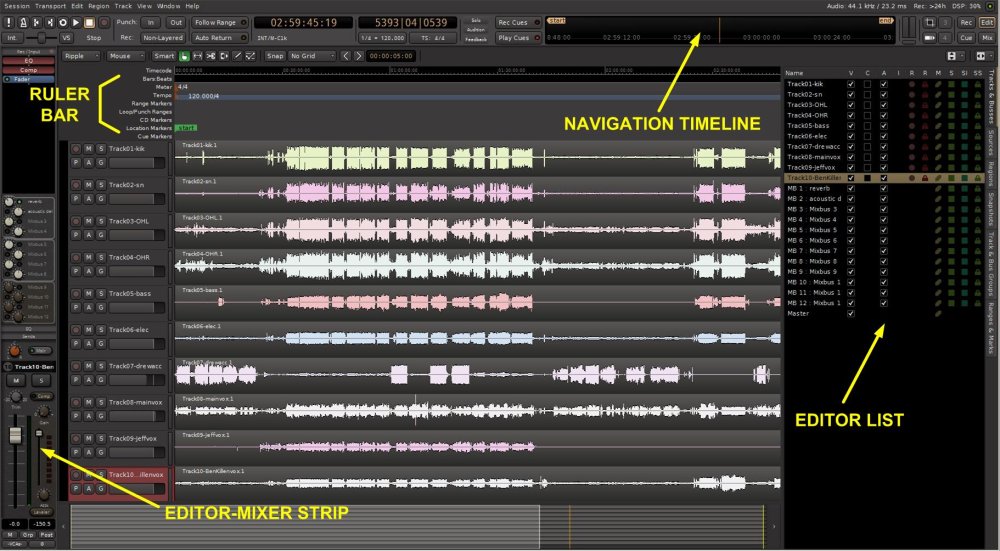Open the Non-Layered record mode dropdown
Viewport: 1000px width, 551px height.
pos(163,38)
